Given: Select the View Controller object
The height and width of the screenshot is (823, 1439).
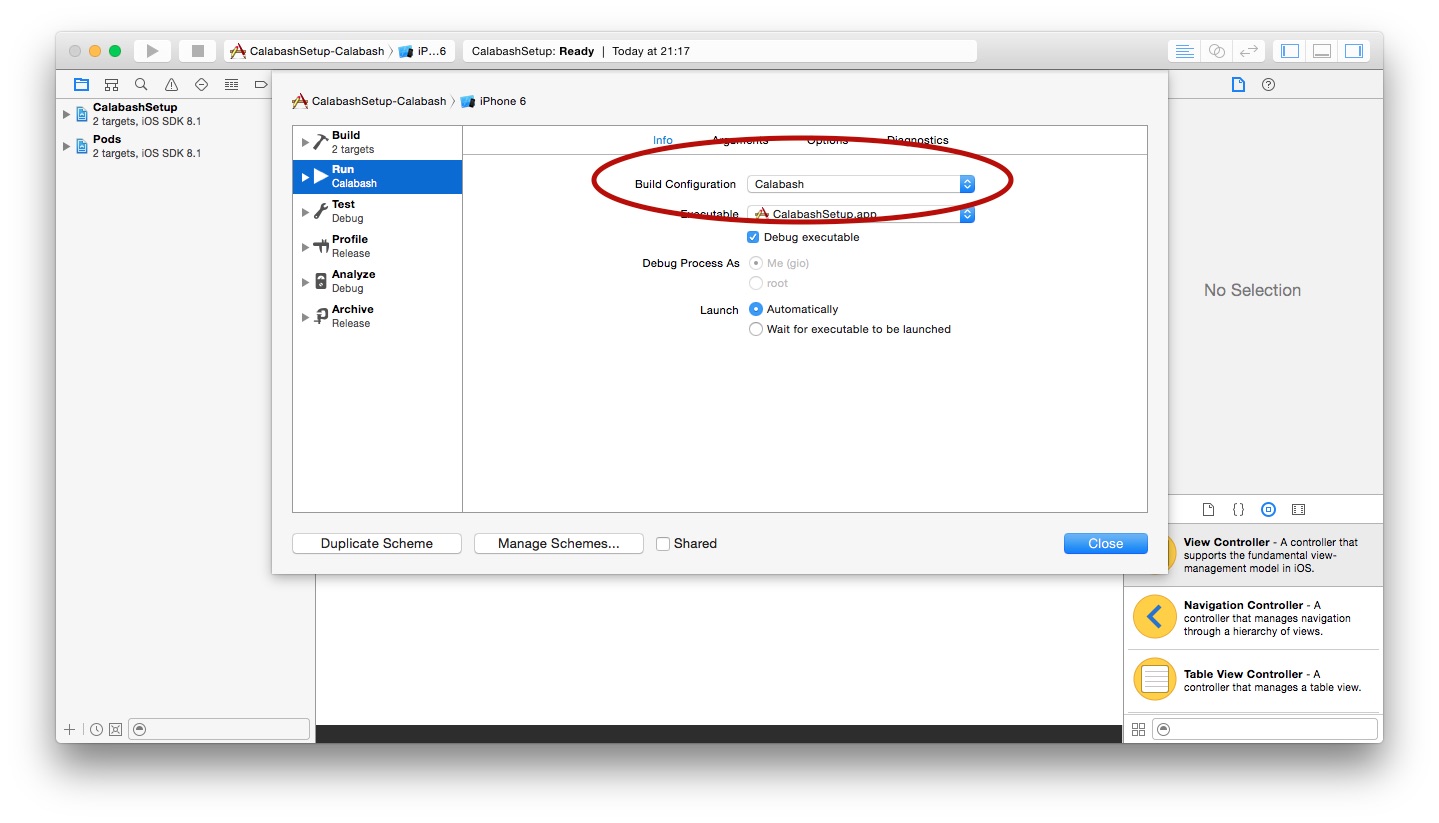Looking at the screenshot, I should (1254, 555).
